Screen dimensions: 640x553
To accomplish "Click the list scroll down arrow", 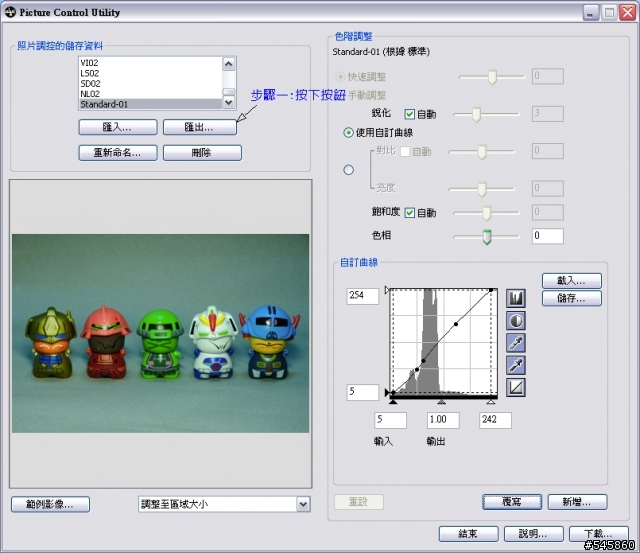I will point(229,102).
